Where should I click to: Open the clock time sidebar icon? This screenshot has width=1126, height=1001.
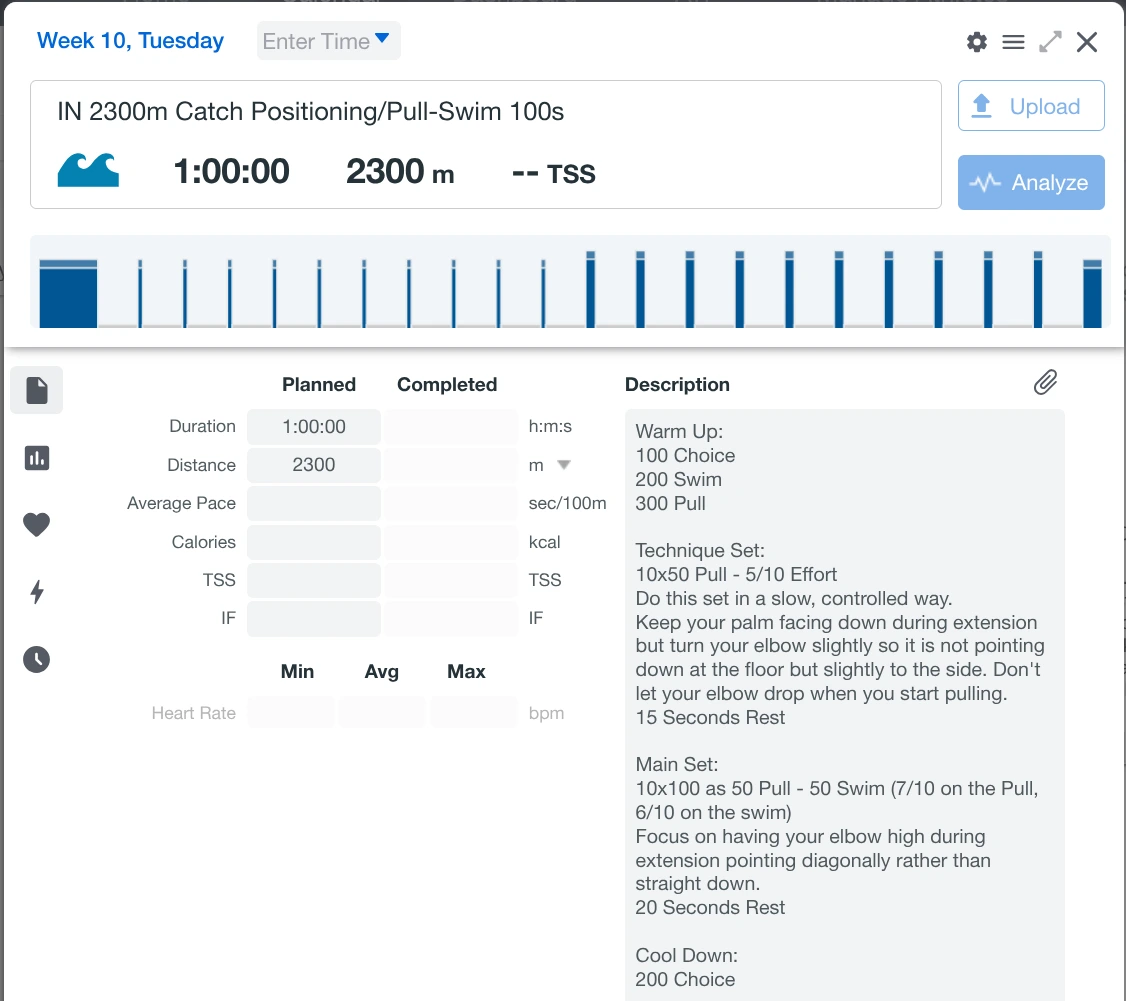click(37, 659)
